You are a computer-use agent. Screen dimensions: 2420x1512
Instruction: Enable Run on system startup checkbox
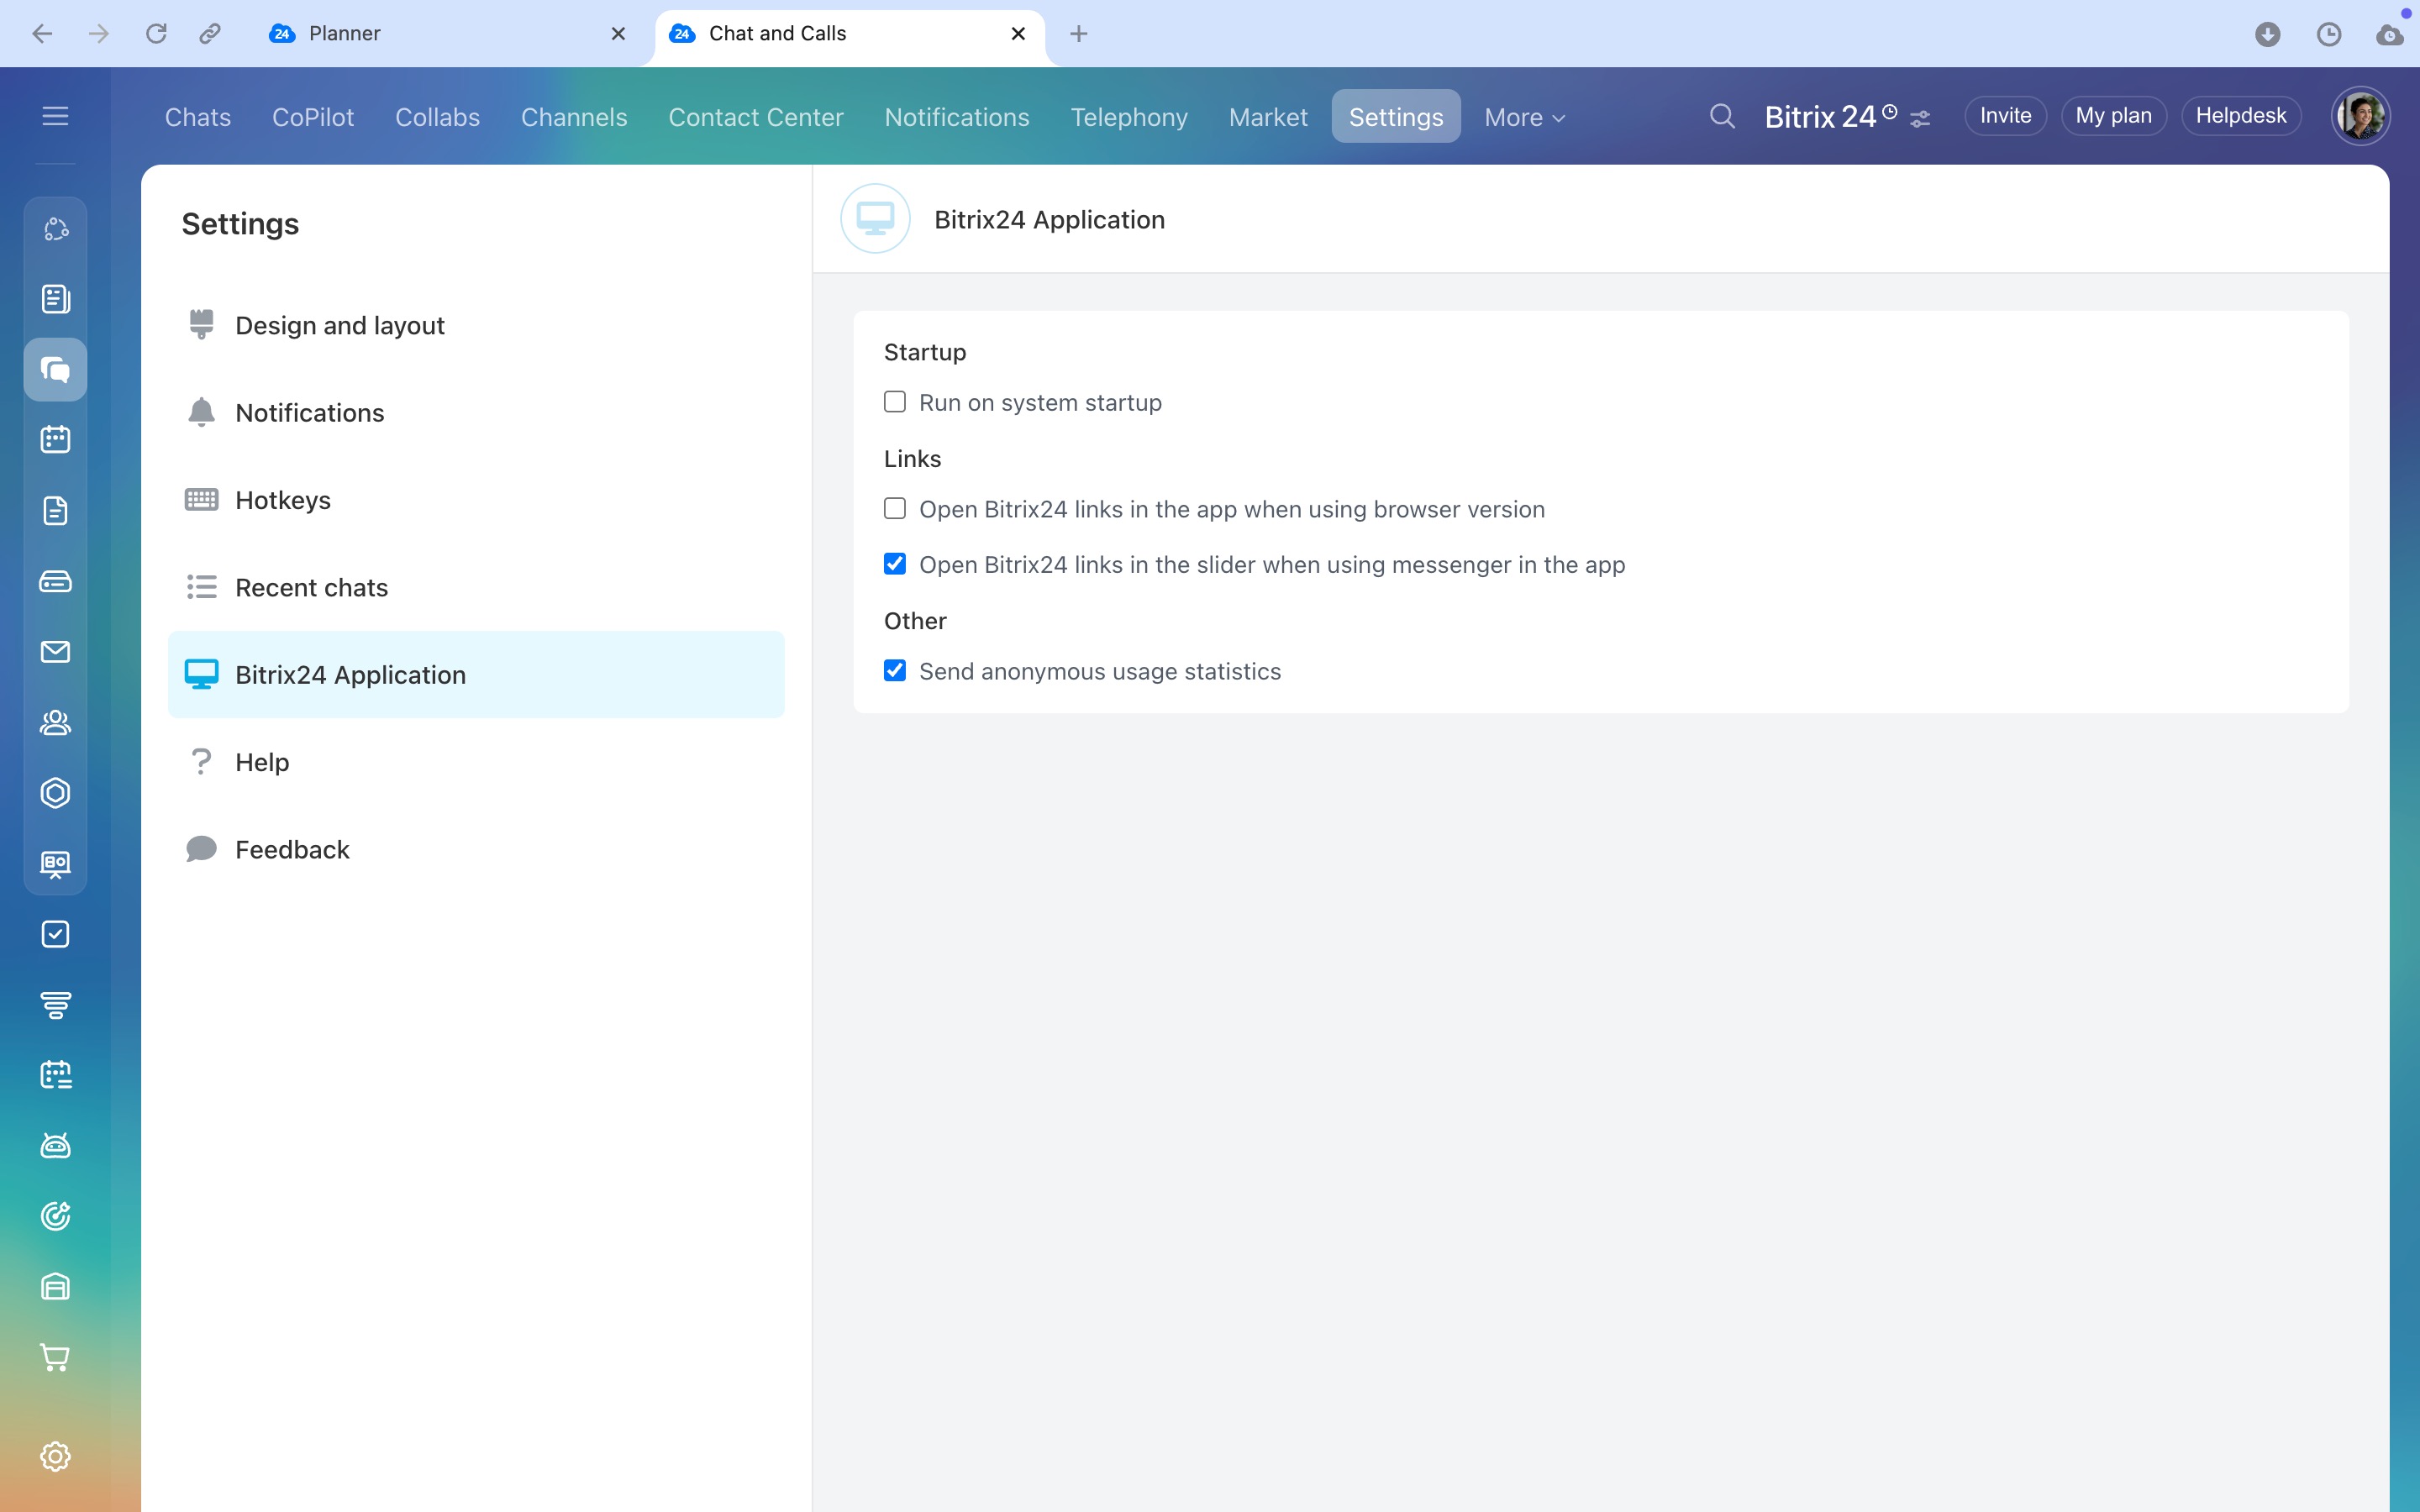click(x=895, y=402)
